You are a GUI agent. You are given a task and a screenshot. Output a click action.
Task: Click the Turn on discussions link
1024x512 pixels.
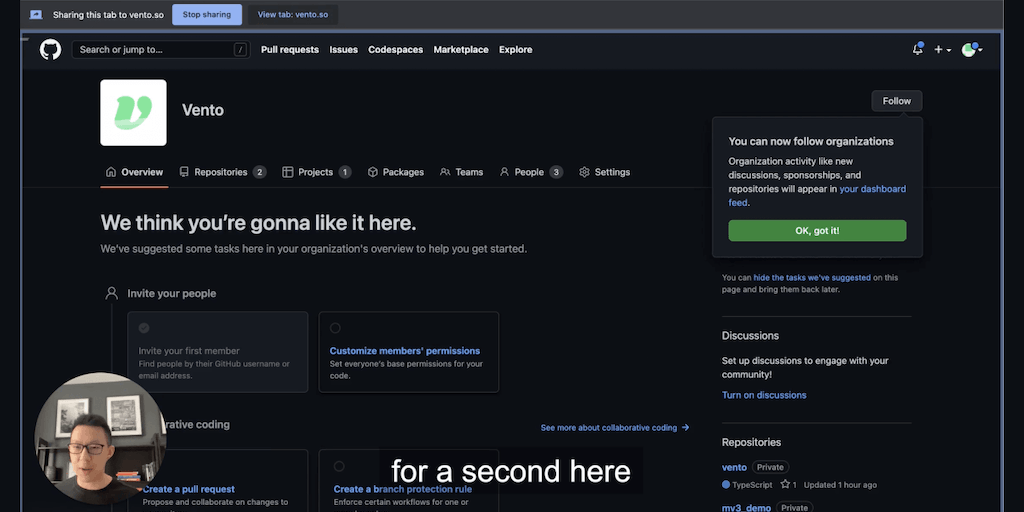point(764,395)
